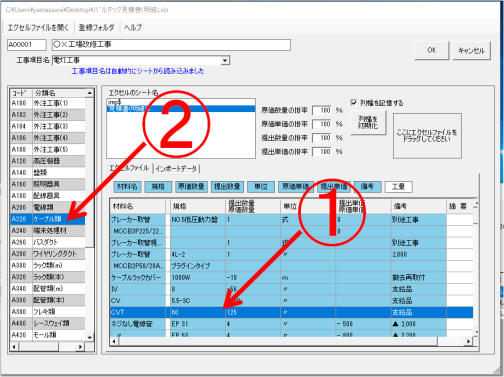Click the ここにエクセルファイルをドラッグしてください drop area
Screen dimensions: 504x377
tap(427, 136)
